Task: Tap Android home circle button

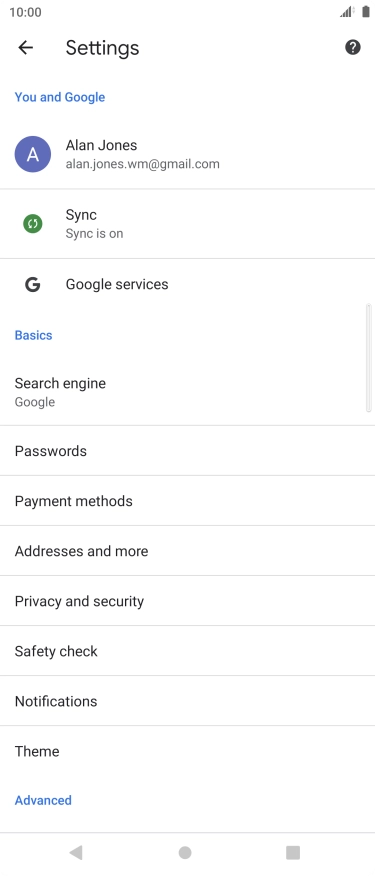Action: pos(185,852)
